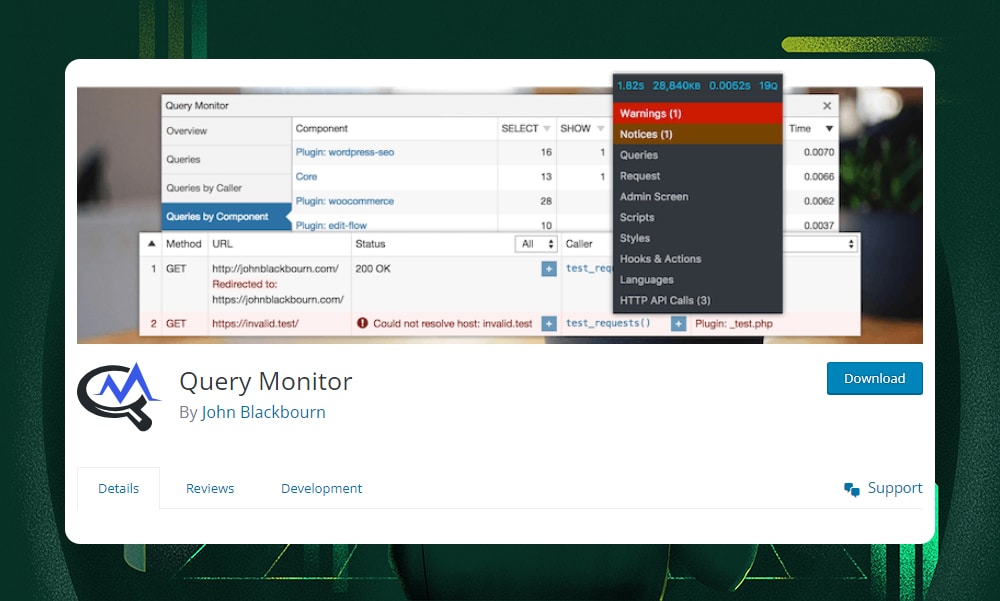Screen dimensions: 1000x601
Task: Expand the plus toggle on the 200 OK row
Action: click(548, 268)
